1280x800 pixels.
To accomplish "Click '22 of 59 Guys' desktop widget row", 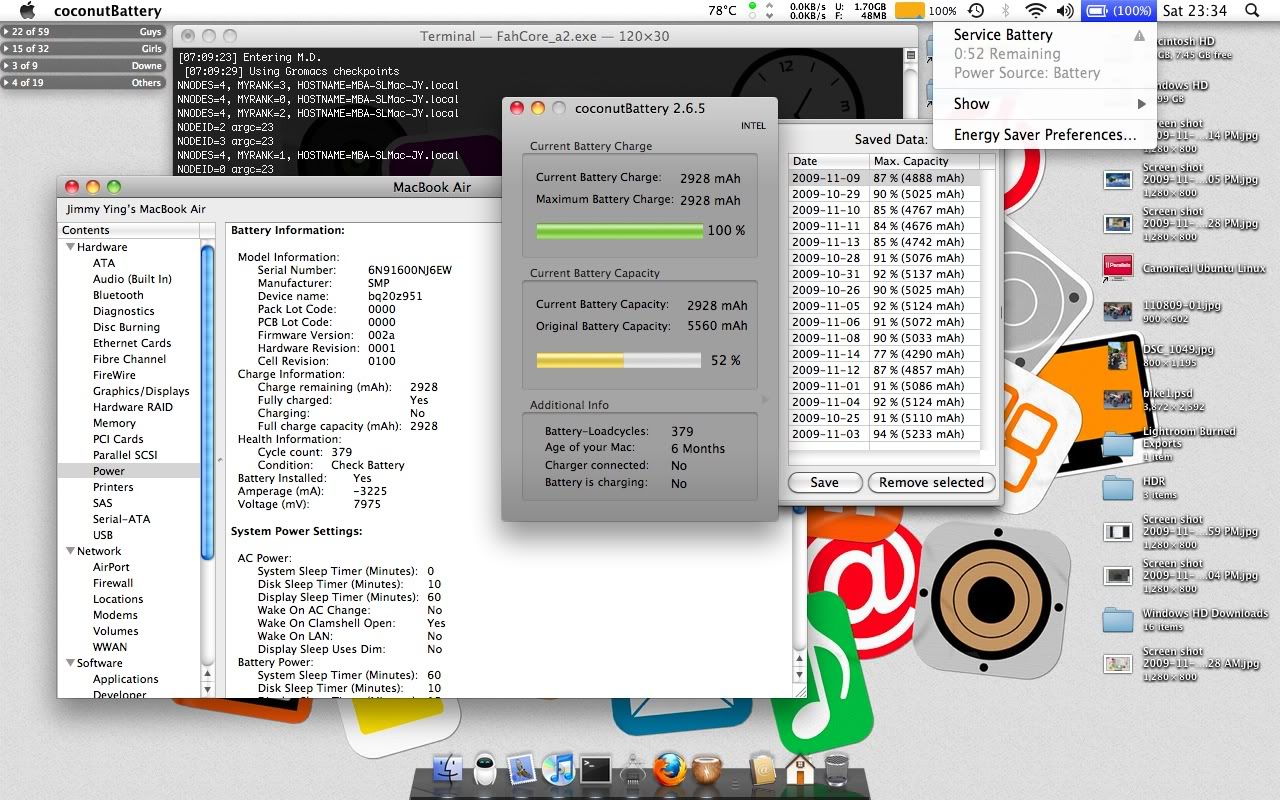I will (x=84, y=32).
